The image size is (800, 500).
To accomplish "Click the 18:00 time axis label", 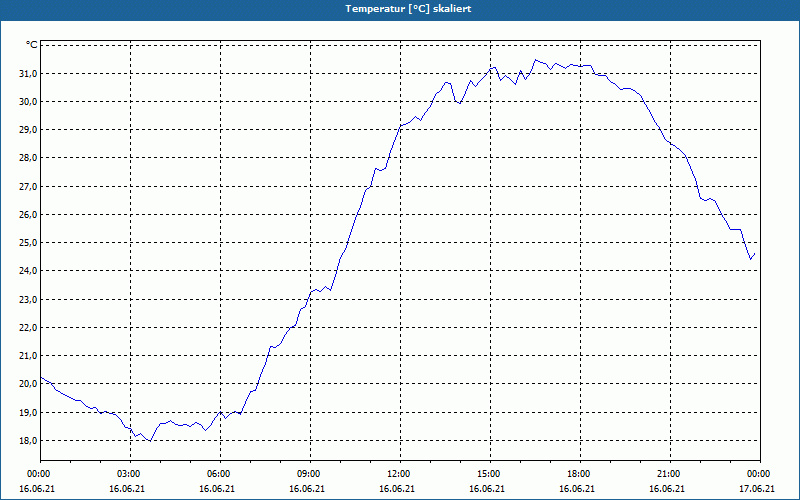I will pyautogui.click(x=580, y=474).
